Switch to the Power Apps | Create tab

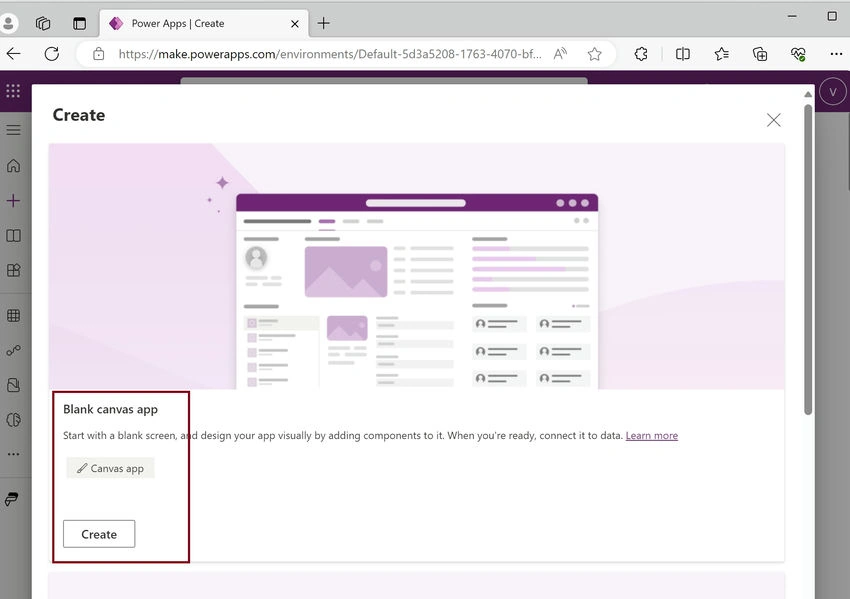tap(204, 23)
